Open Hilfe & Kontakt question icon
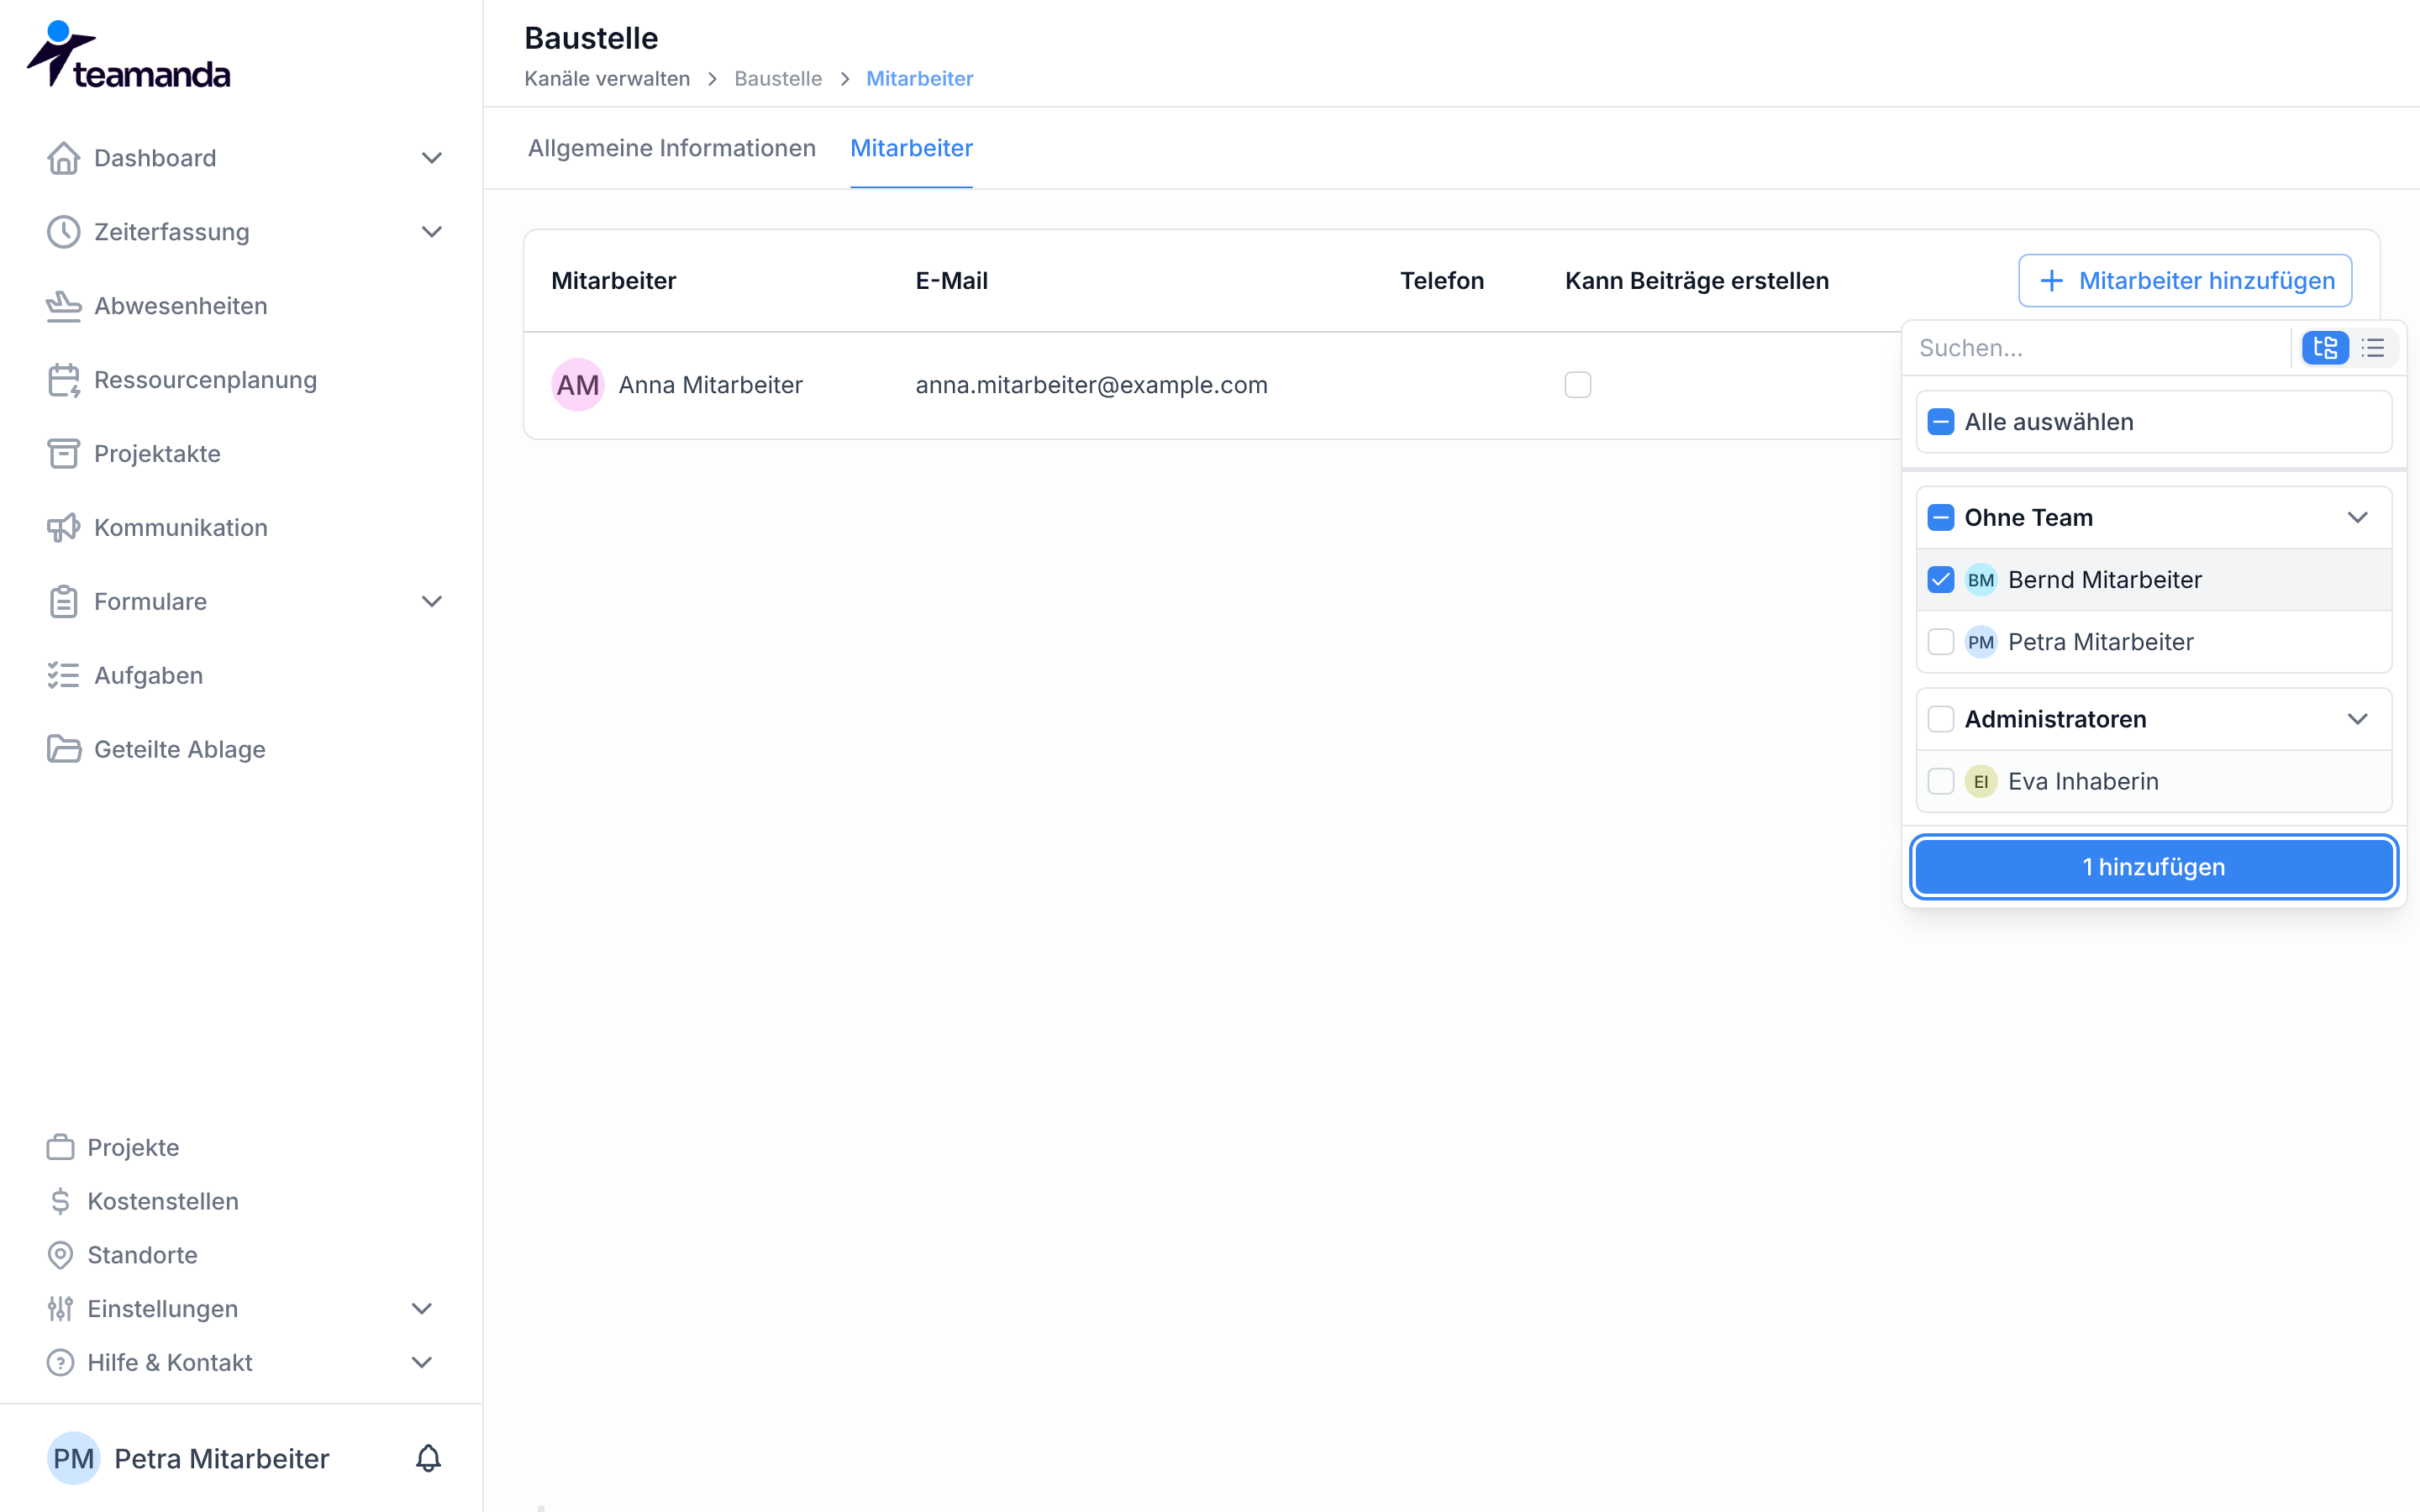2420x1512 pixels. pyautogui.click(x=60, y=1363)
